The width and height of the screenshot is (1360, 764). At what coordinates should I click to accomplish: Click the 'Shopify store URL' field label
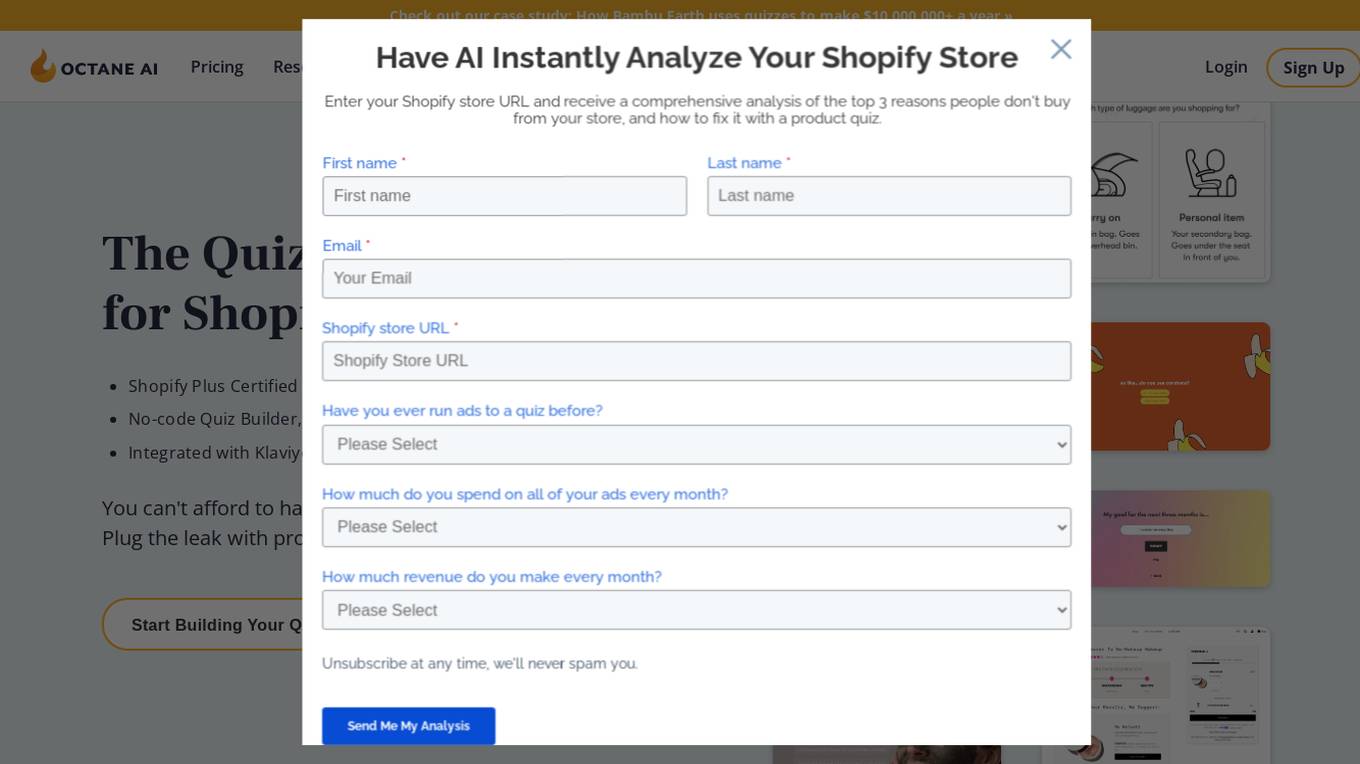coord(385,328)
